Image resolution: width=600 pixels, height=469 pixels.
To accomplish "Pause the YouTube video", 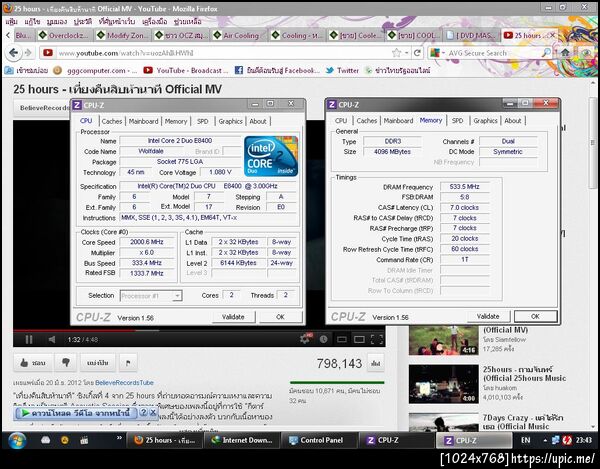I will coord(29,339).
